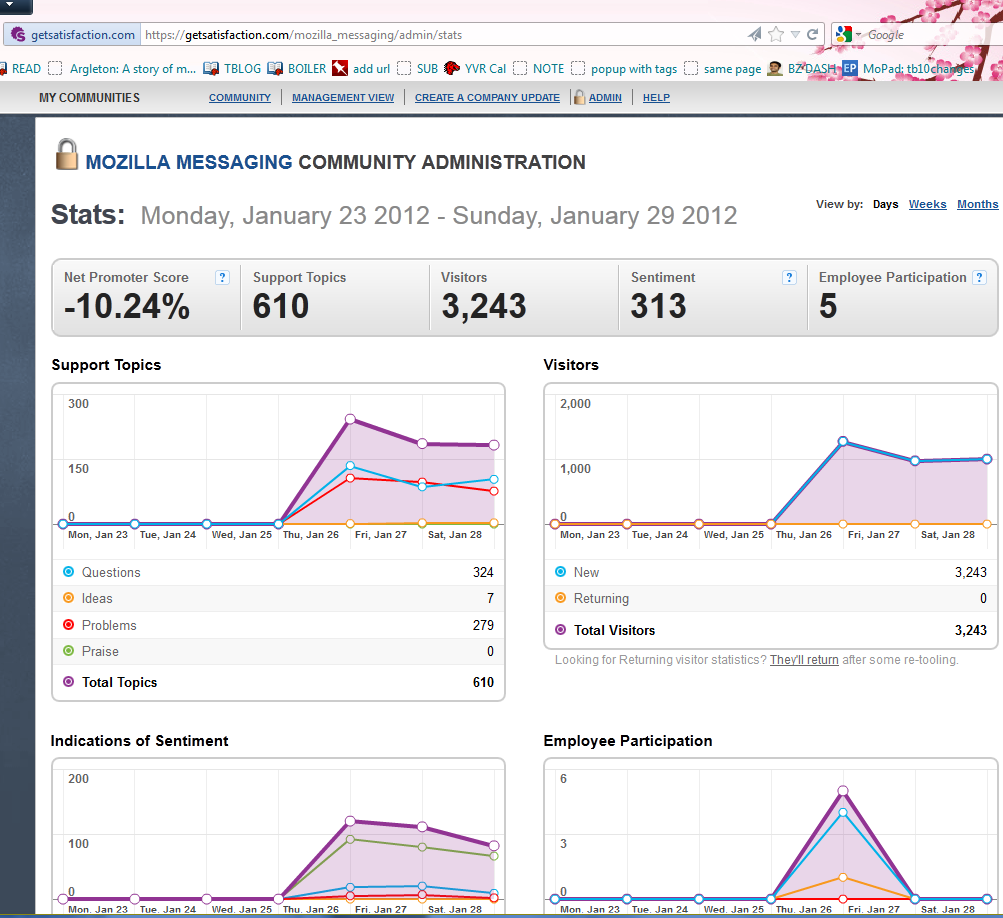Image resolution: width=1003 pixels, height=918 pixels.
Task: Open the Sentiment help question mark
Action: click(x=789, y=278)
